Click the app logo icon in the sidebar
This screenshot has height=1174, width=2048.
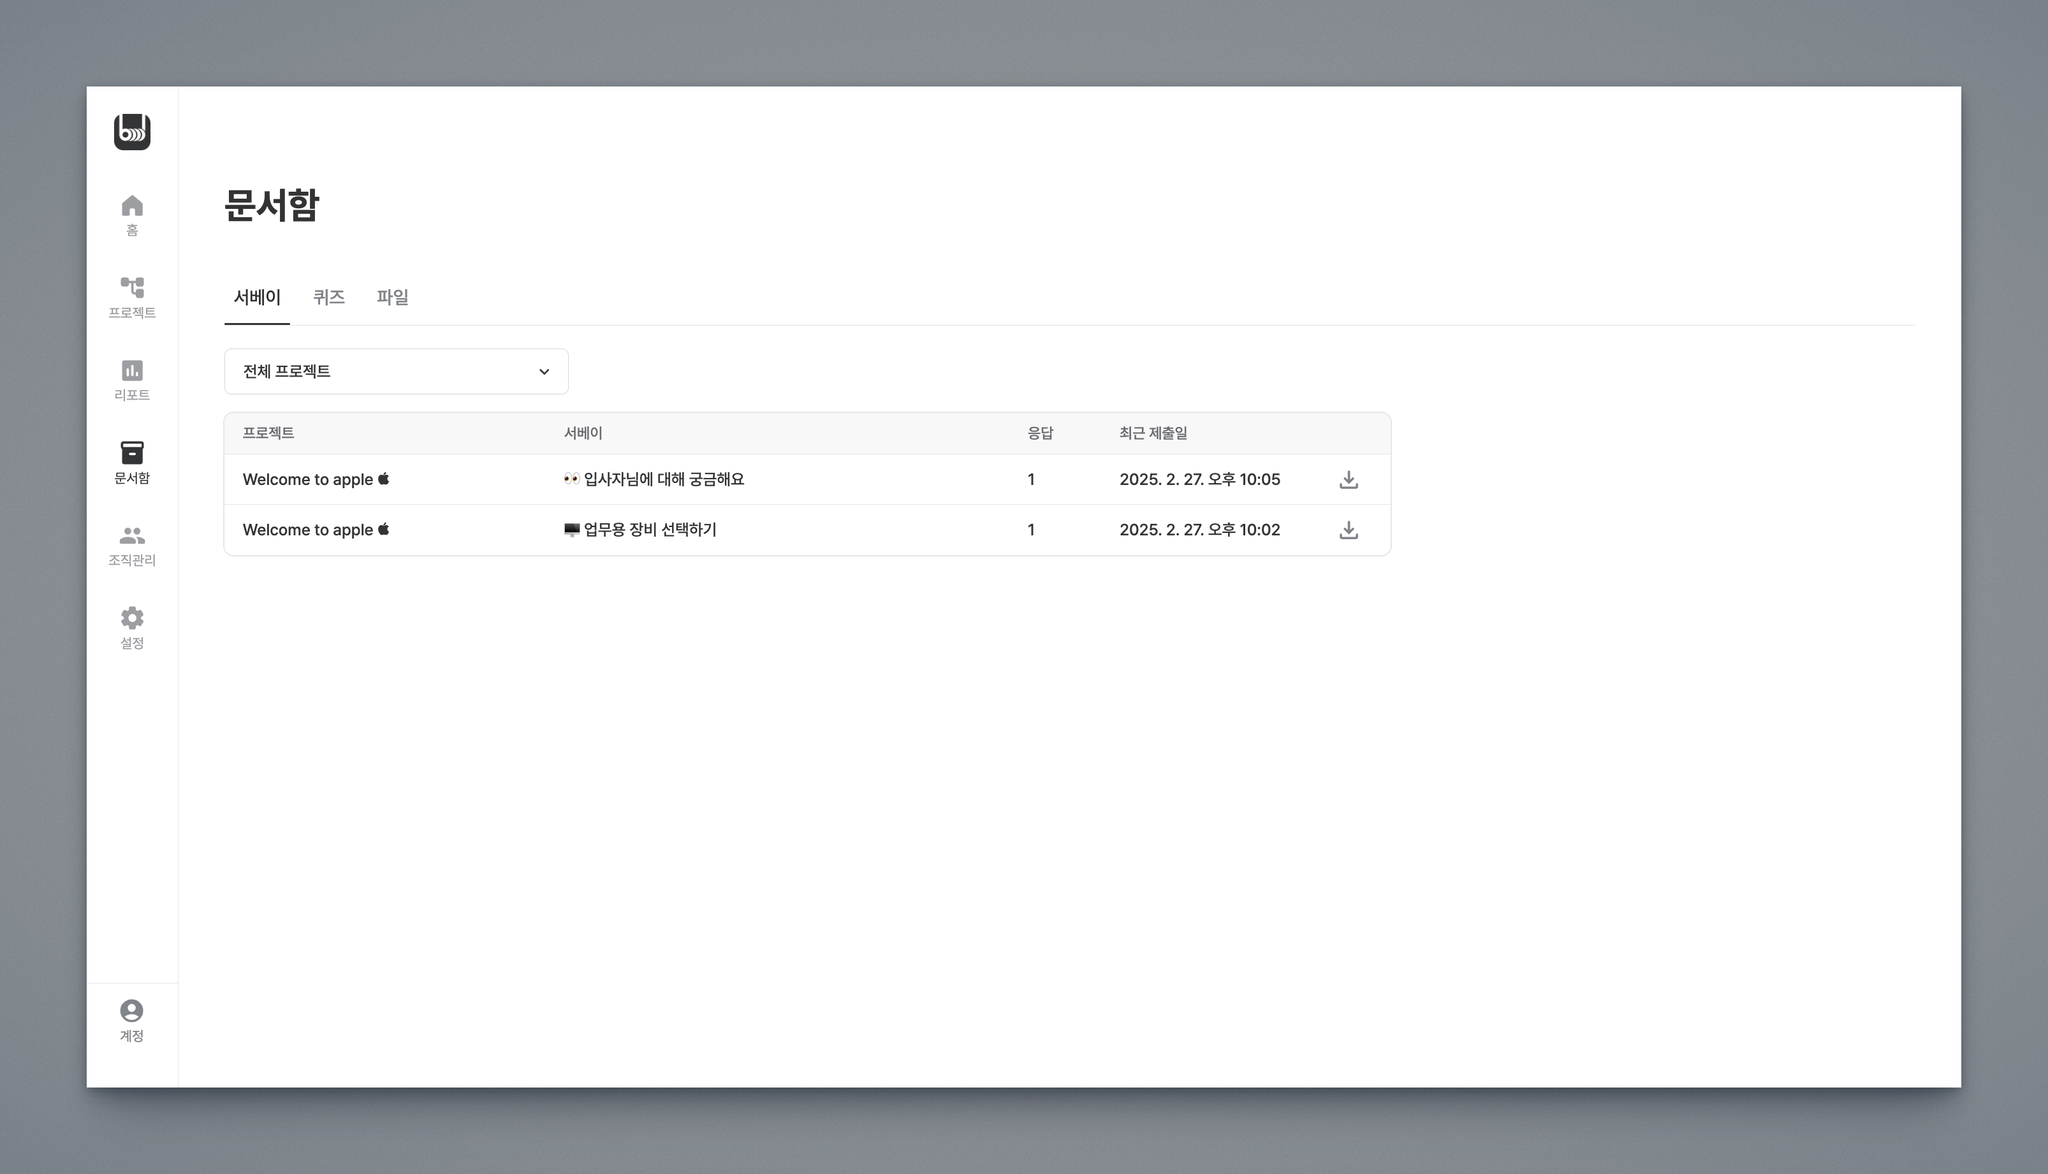pyautogui.click(x=132, y=132)
